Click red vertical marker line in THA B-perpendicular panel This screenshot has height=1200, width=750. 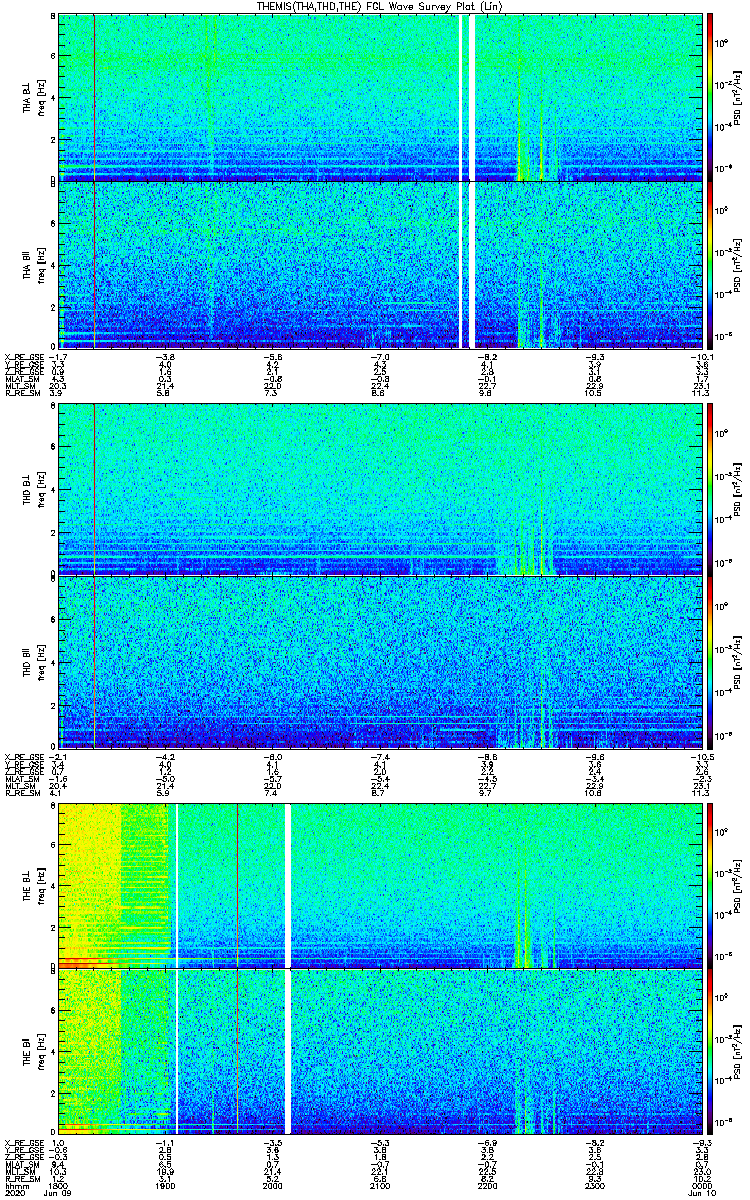(94, 97)
